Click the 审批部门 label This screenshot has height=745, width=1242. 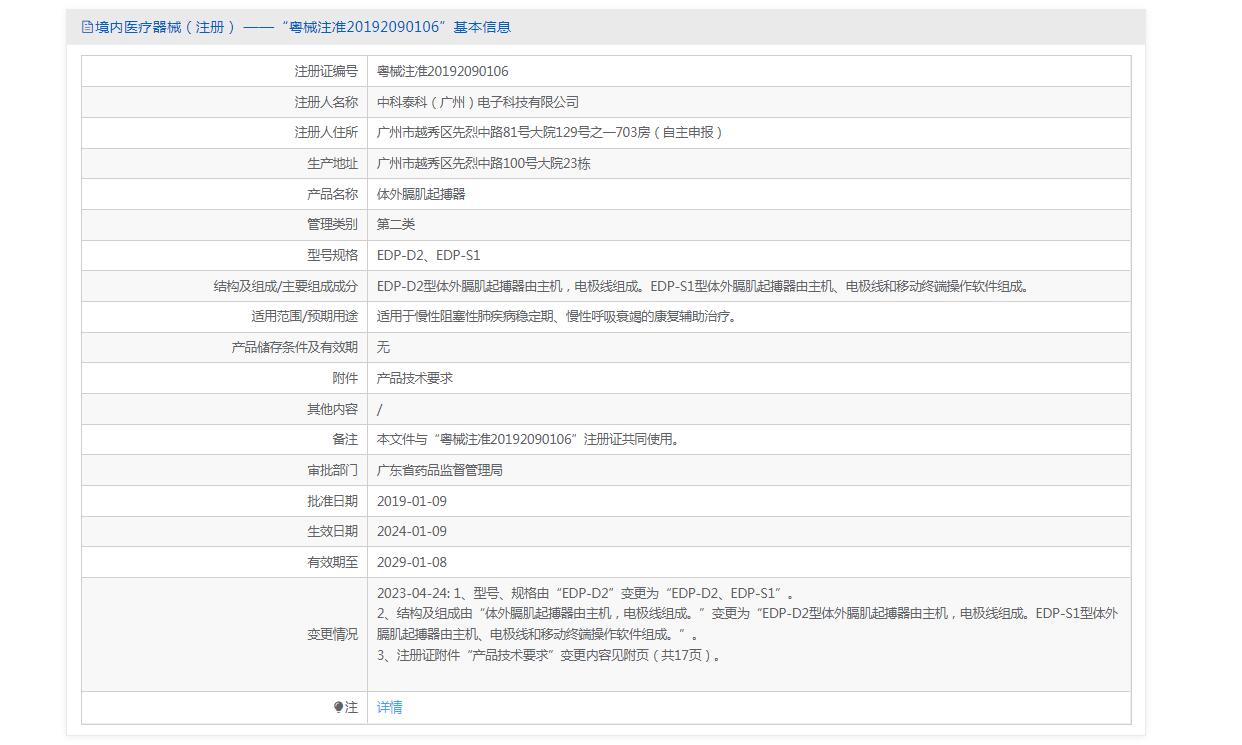(332, 470)
